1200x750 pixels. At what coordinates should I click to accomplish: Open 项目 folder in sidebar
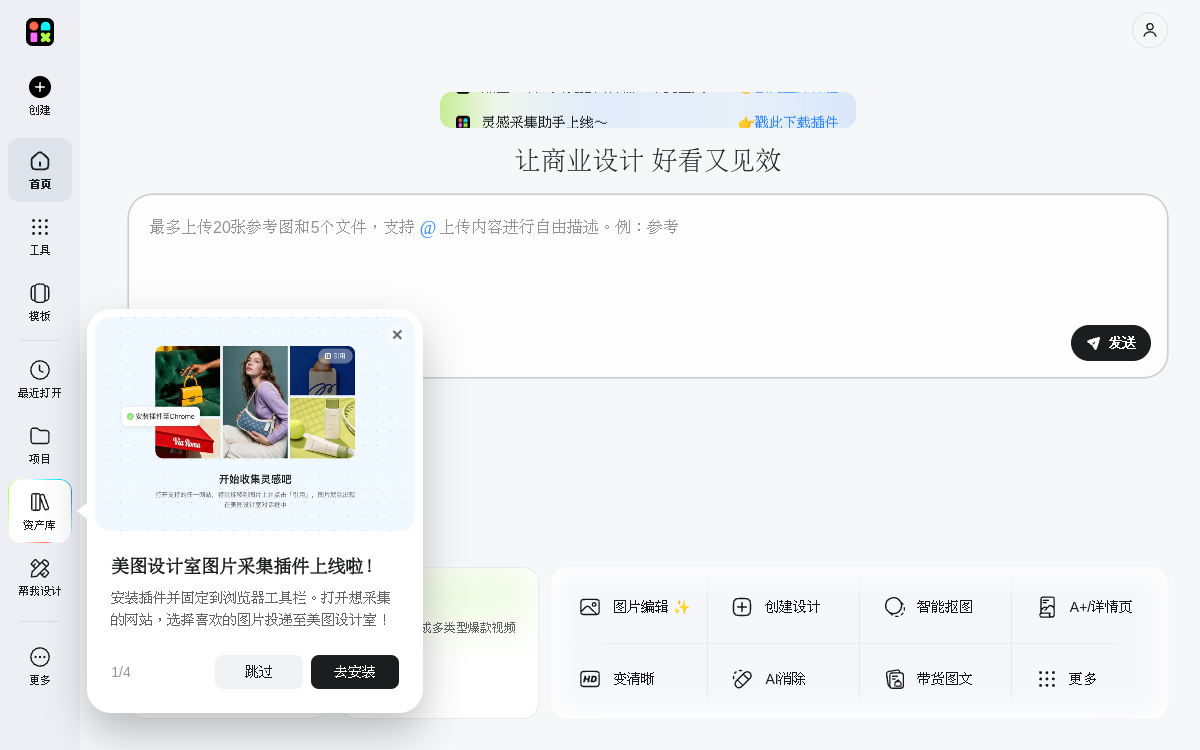[40, 445]
